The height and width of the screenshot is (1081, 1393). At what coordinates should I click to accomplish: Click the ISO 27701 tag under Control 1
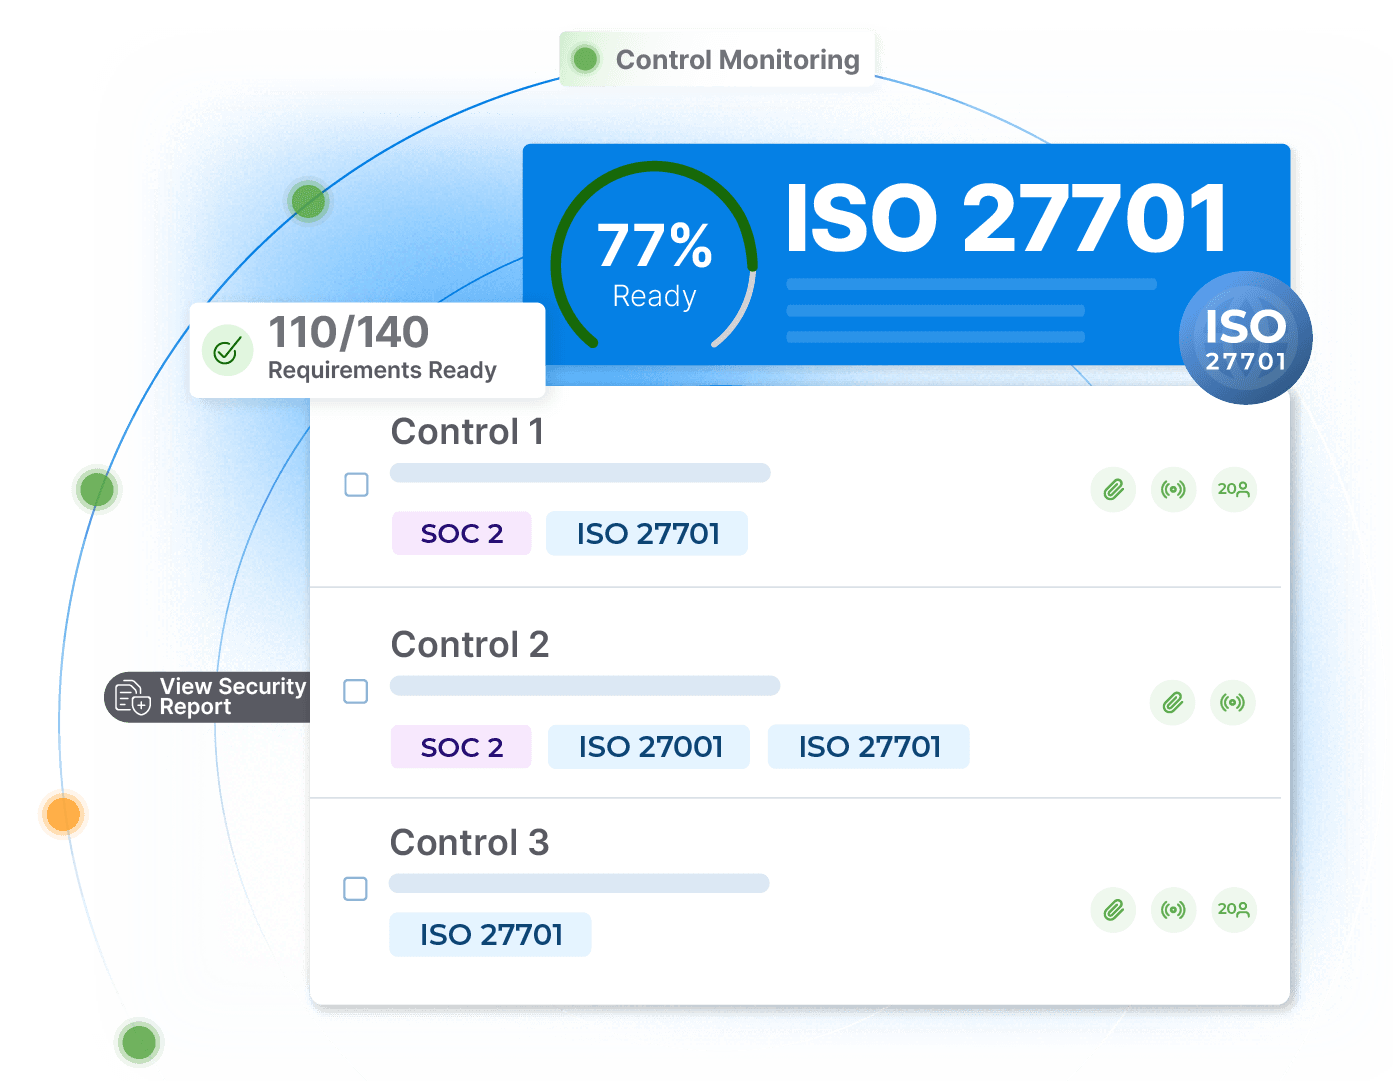(x=647, y=534)
